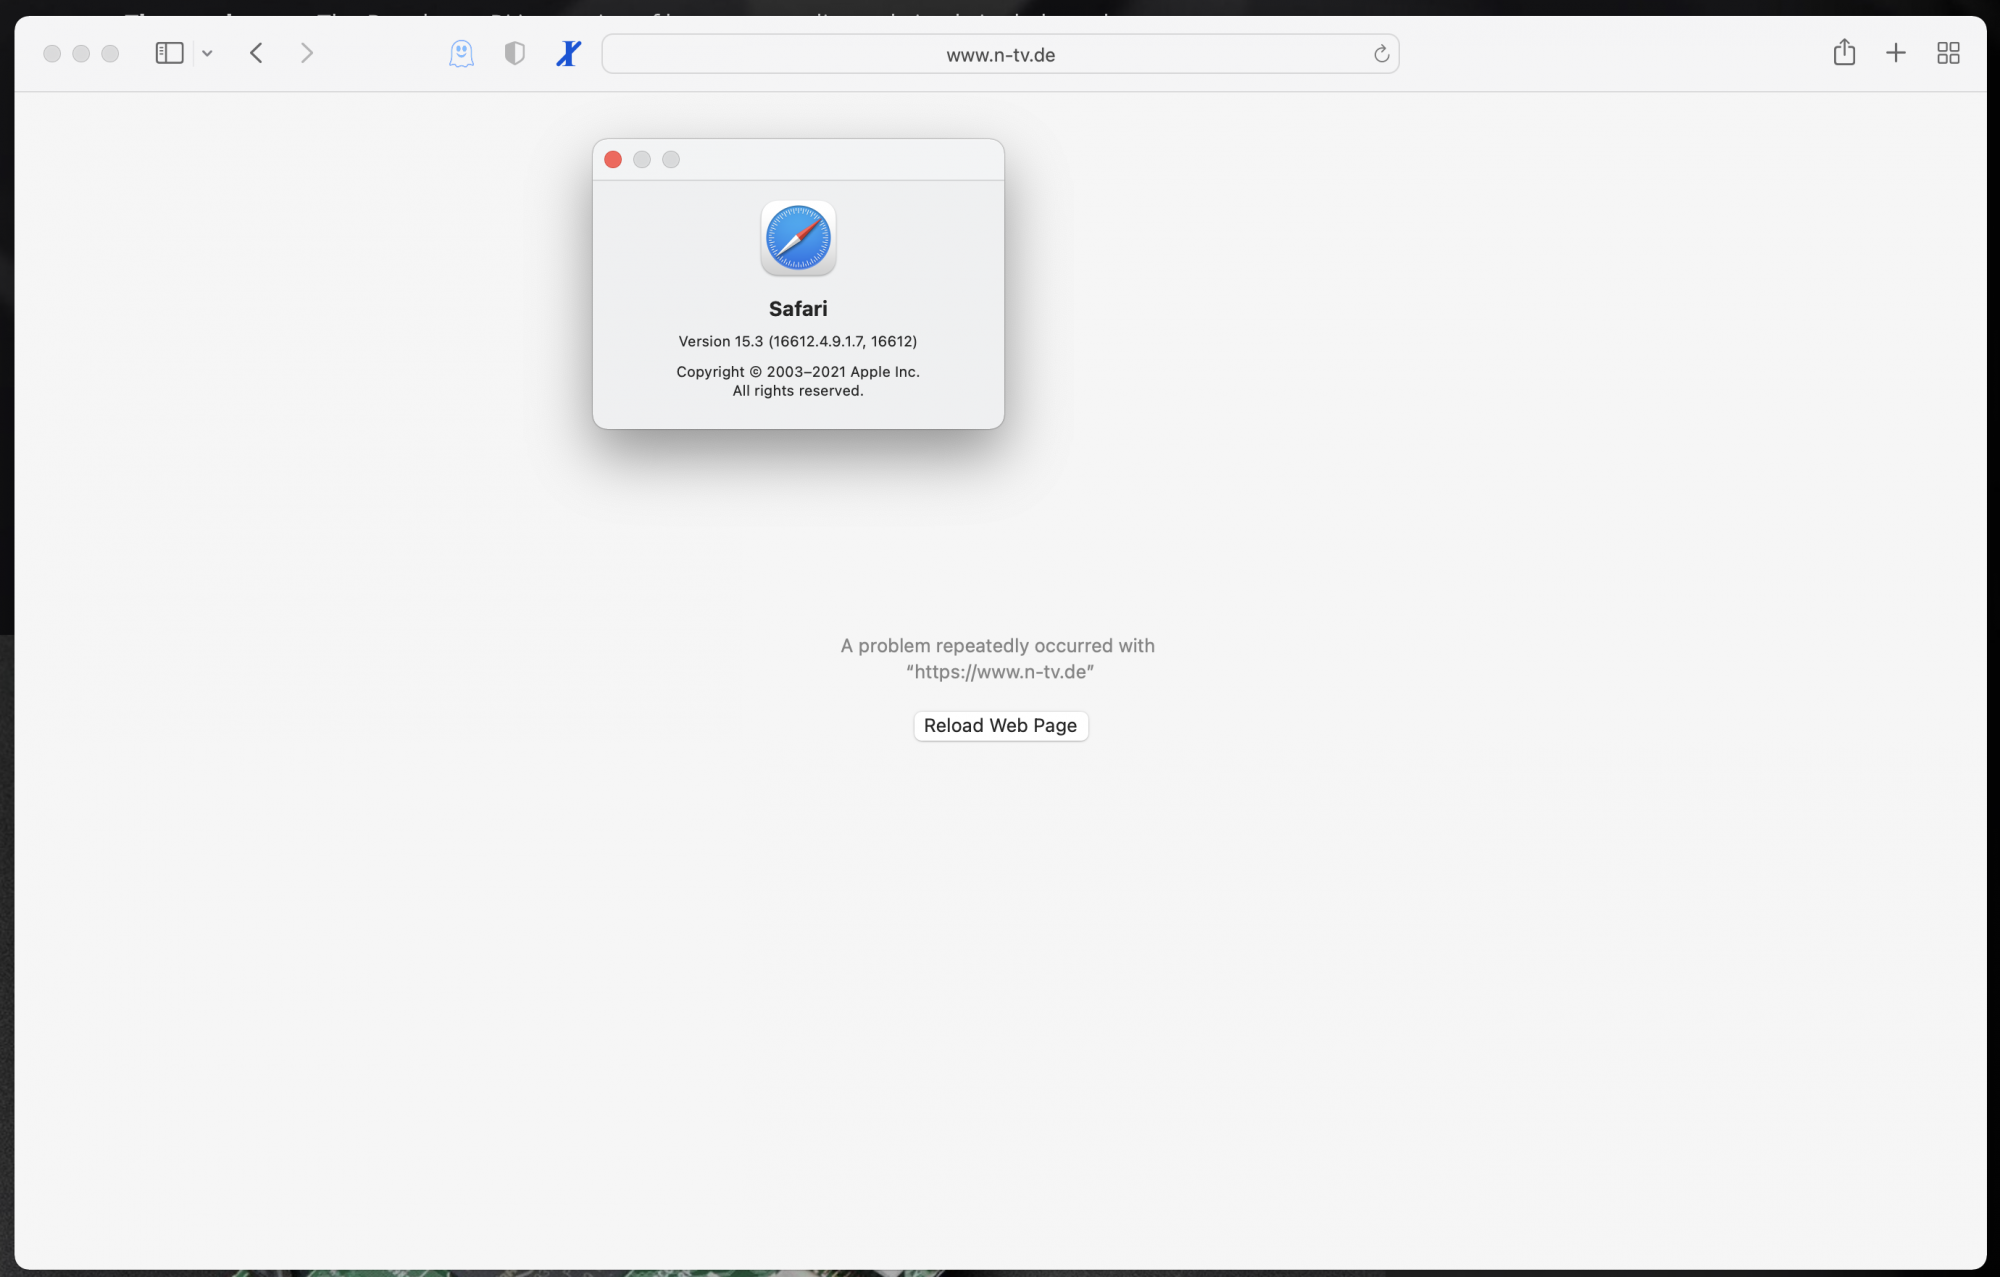
Task: Click the disclosure chevron next to sidebar button
Action: tap(207, 53)
